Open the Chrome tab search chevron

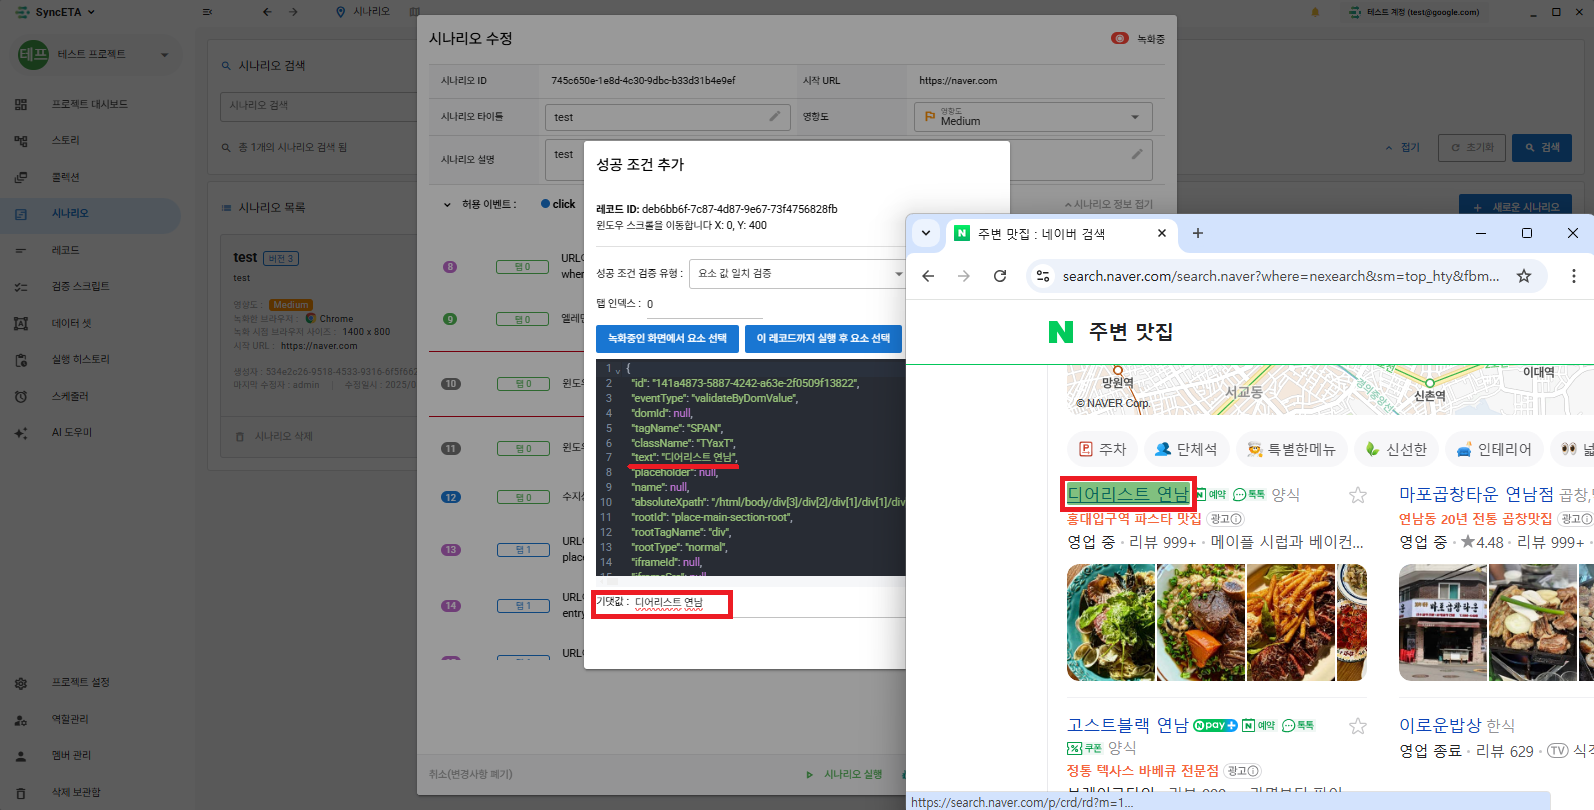[x=926, y=233]
